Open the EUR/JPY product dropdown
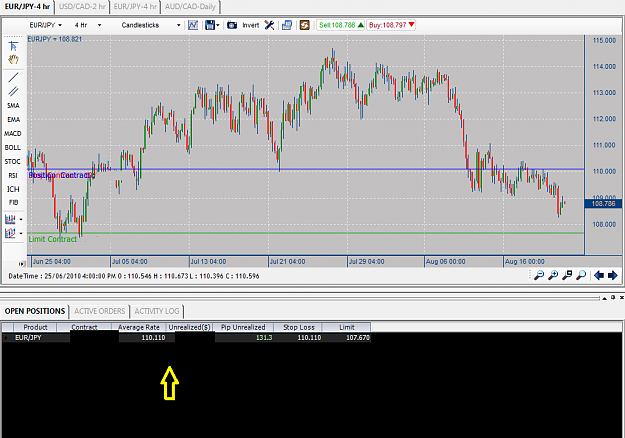The image size is (625, 438). click(45, 25)
